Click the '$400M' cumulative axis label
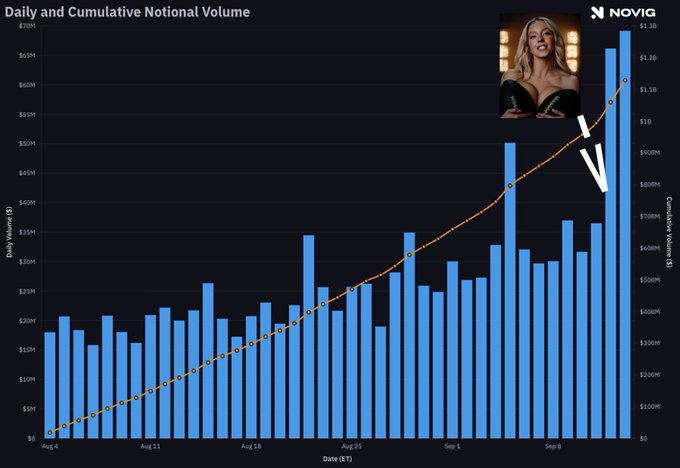 [x=650, y=311]
